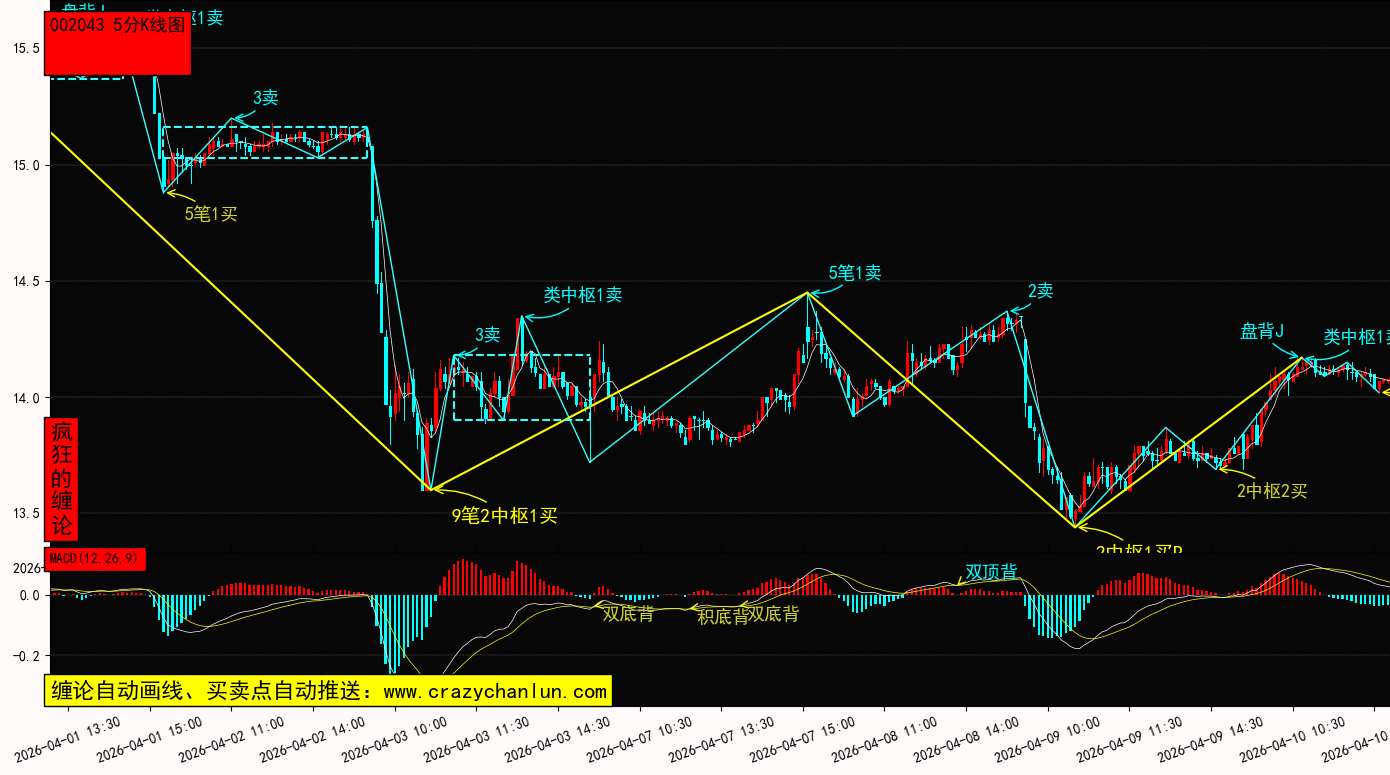Click the 9笔2中枢1买 buy signal label
1390x775 pixels.
(x=505, y=516)
